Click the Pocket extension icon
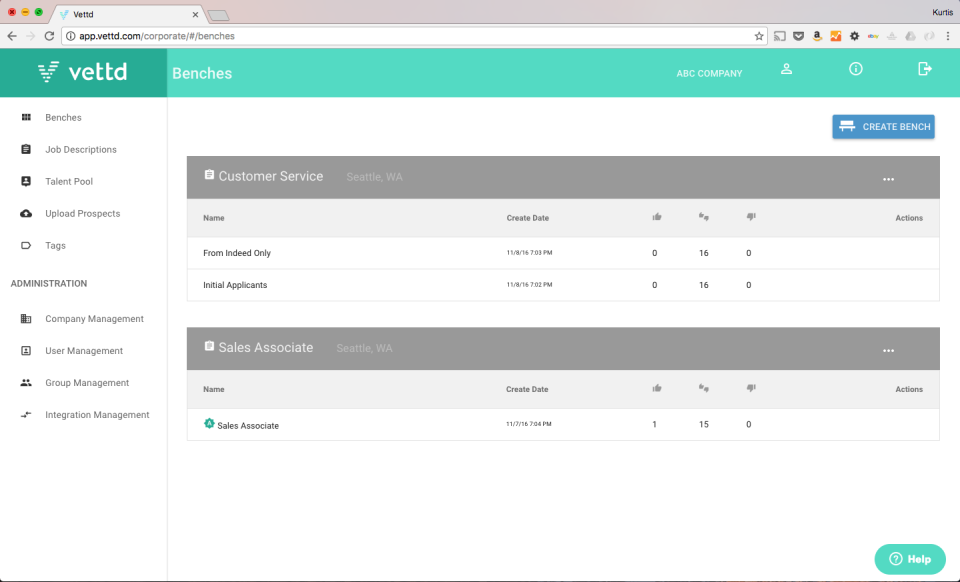960x582 pixels. pos(798,36)
